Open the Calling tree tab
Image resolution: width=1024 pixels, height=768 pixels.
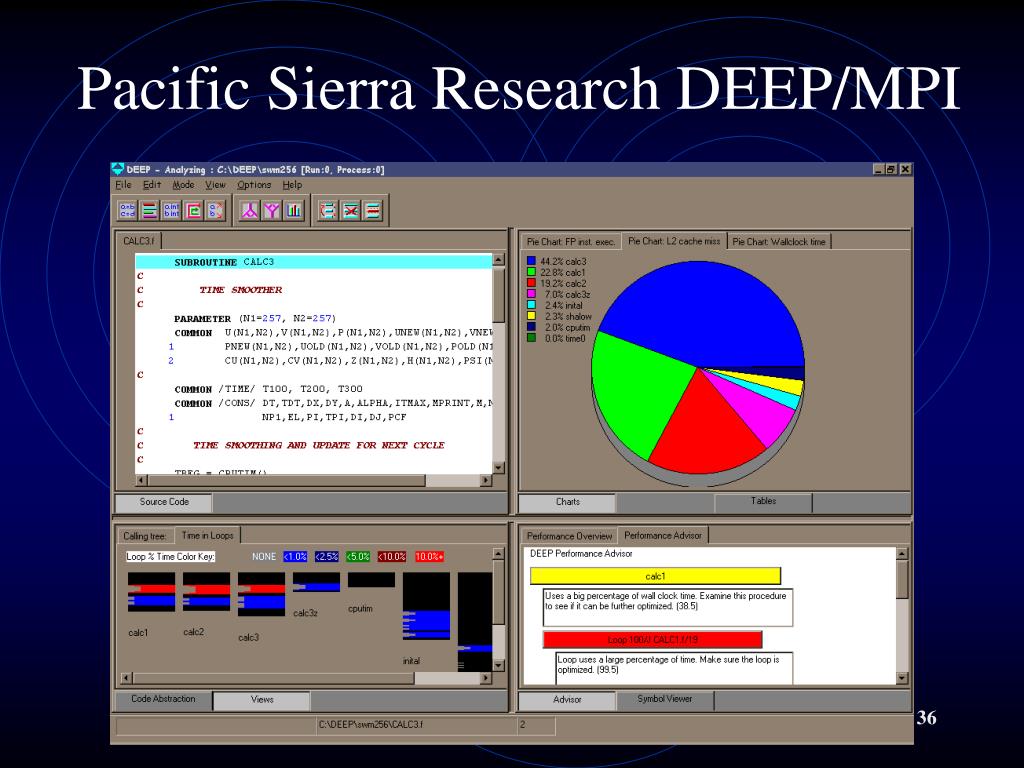click(145, 536)
